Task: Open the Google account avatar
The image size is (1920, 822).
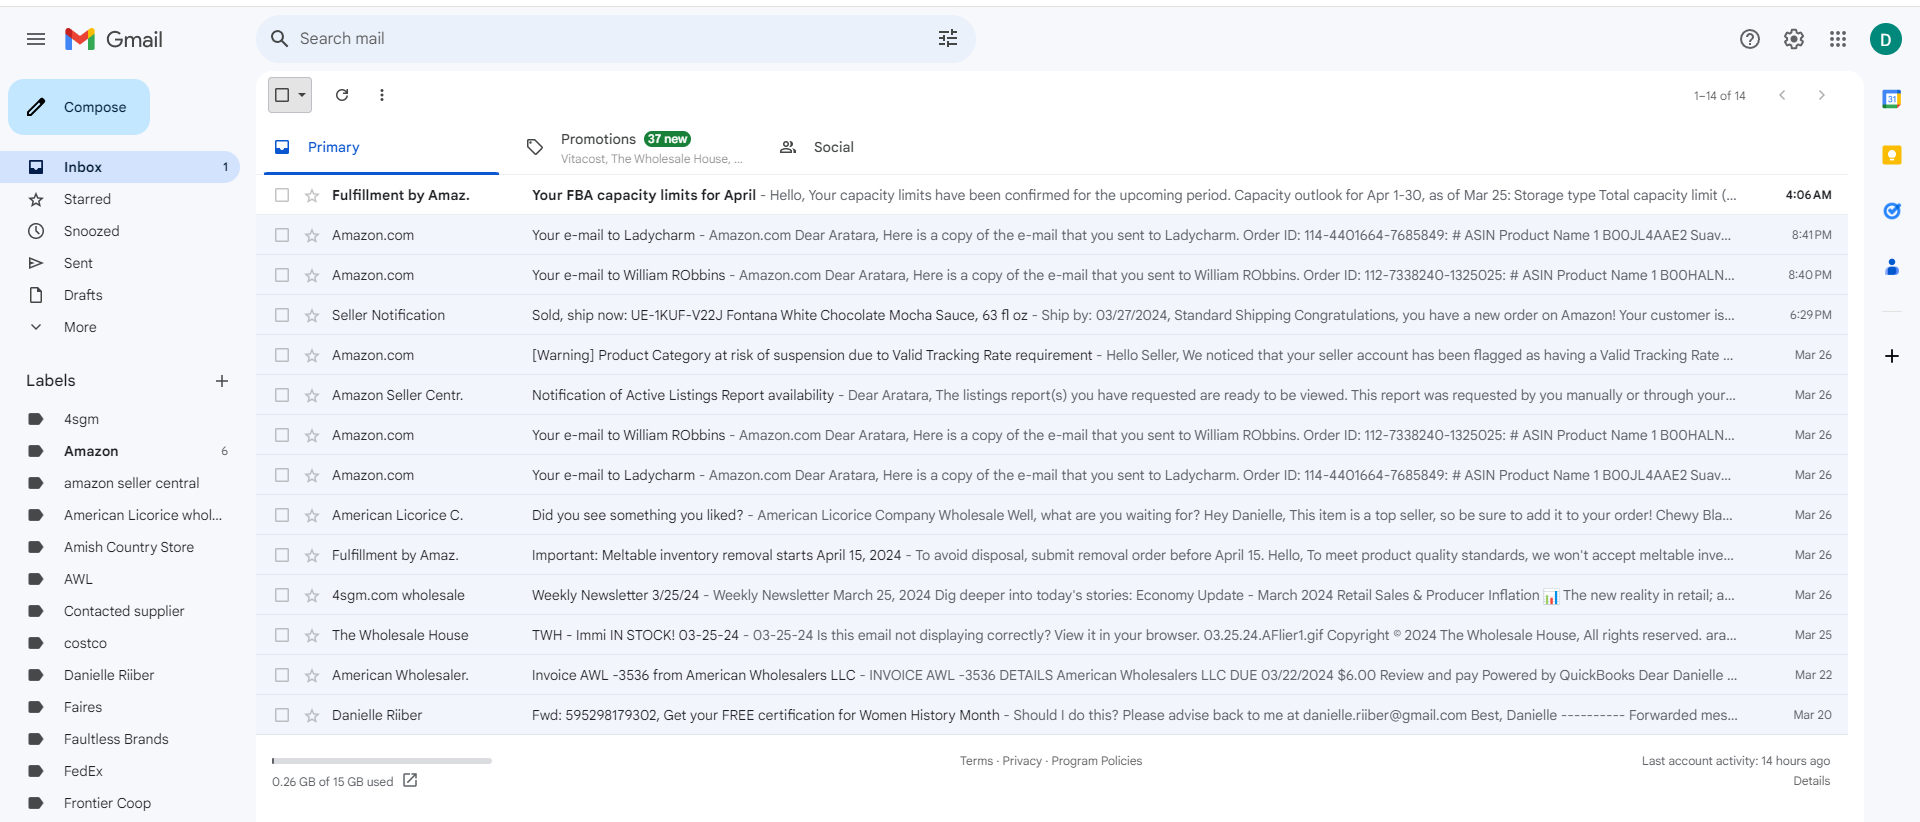Action: pos(1886,39)
